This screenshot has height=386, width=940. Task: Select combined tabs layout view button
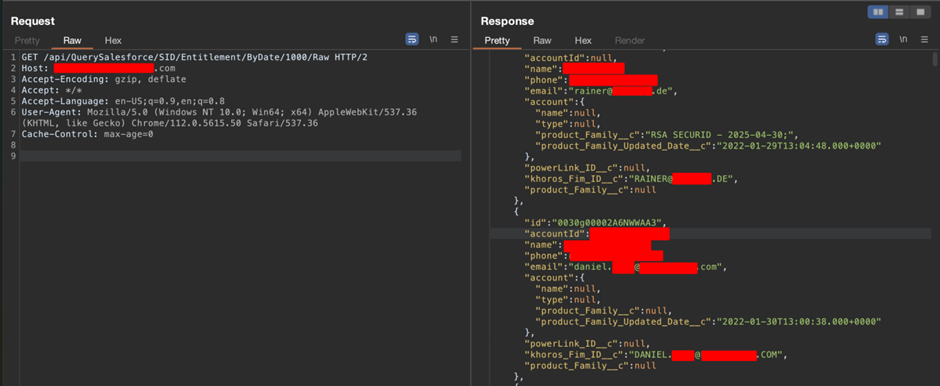(x=919, y=11)
